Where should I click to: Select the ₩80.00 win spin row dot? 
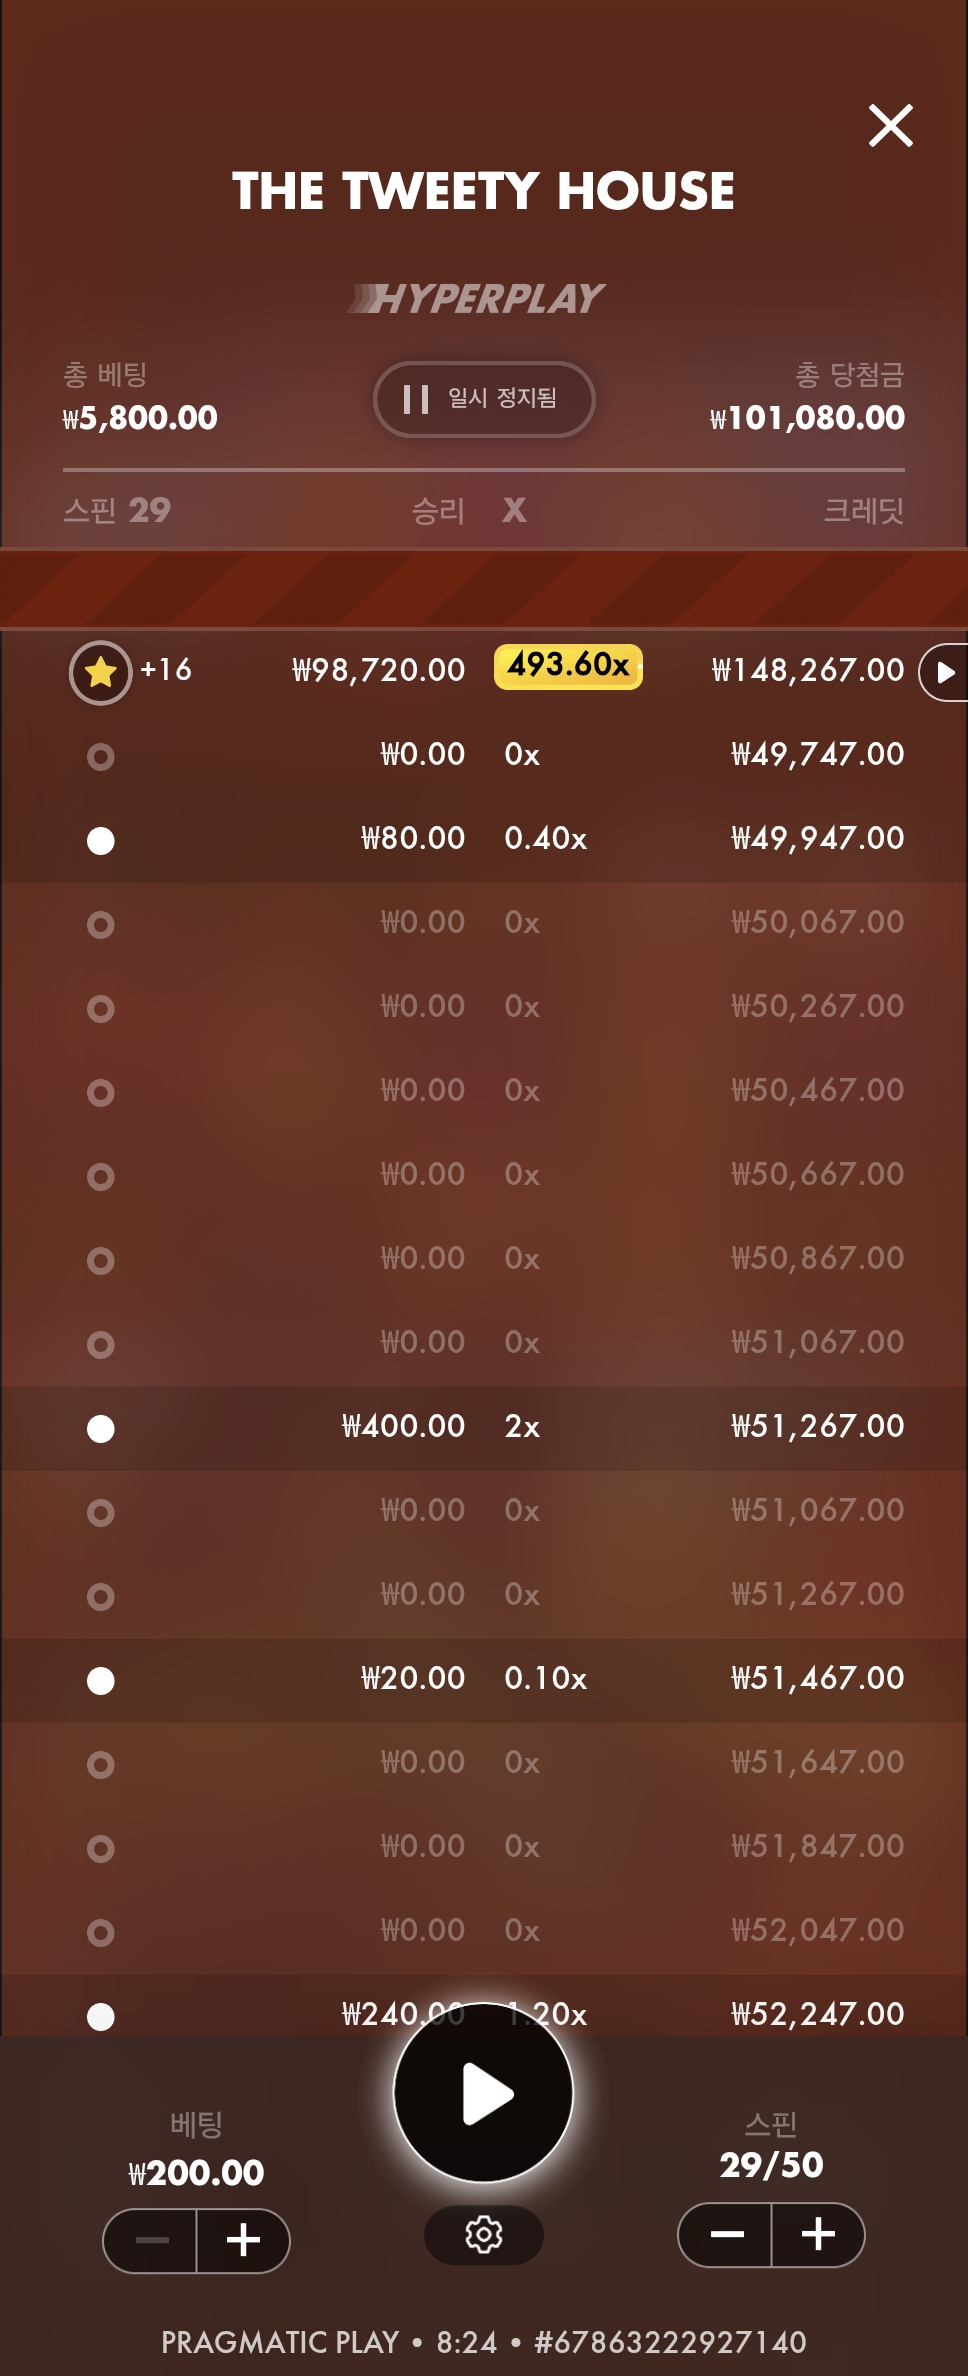[101, 841]
